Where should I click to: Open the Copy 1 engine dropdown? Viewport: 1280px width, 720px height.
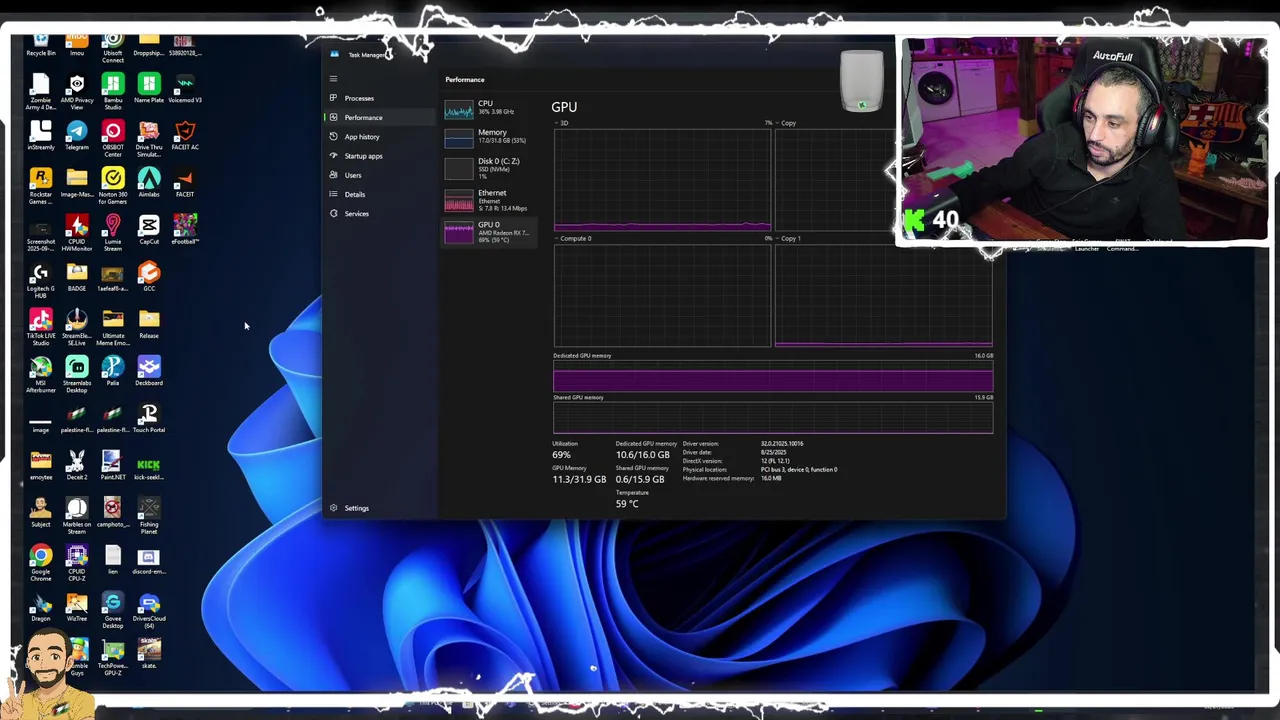pyautogui.click(x=788, y=238)
